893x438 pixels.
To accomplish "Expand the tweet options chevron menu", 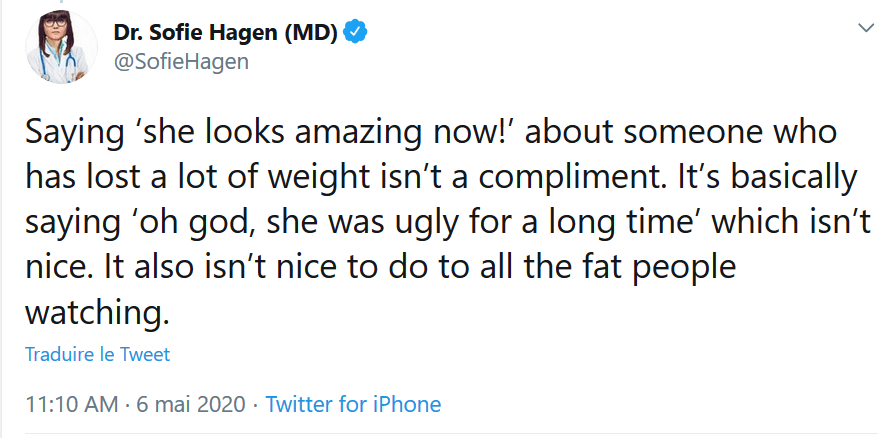I will click(866, 28).
